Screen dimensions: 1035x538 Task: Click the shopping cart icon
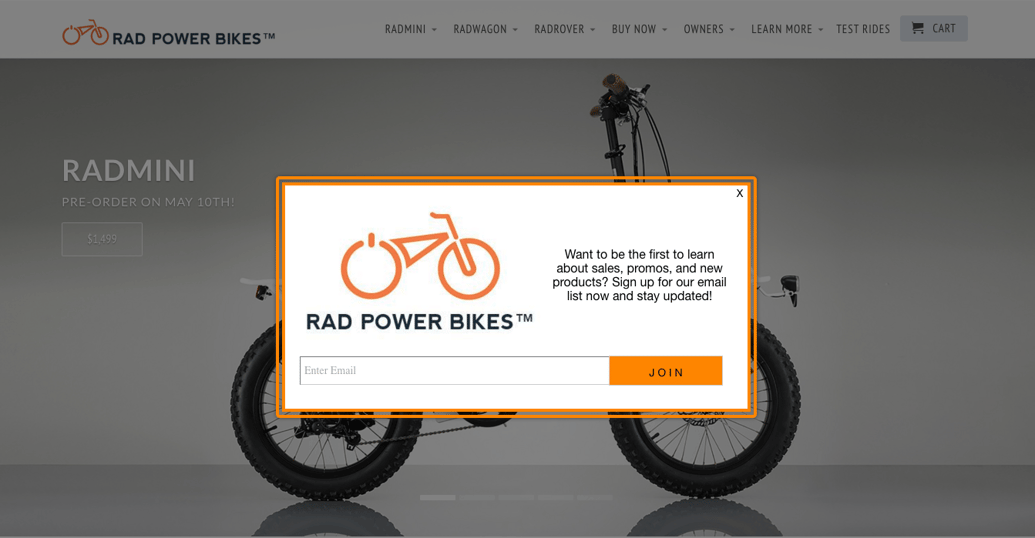point(918,28)
